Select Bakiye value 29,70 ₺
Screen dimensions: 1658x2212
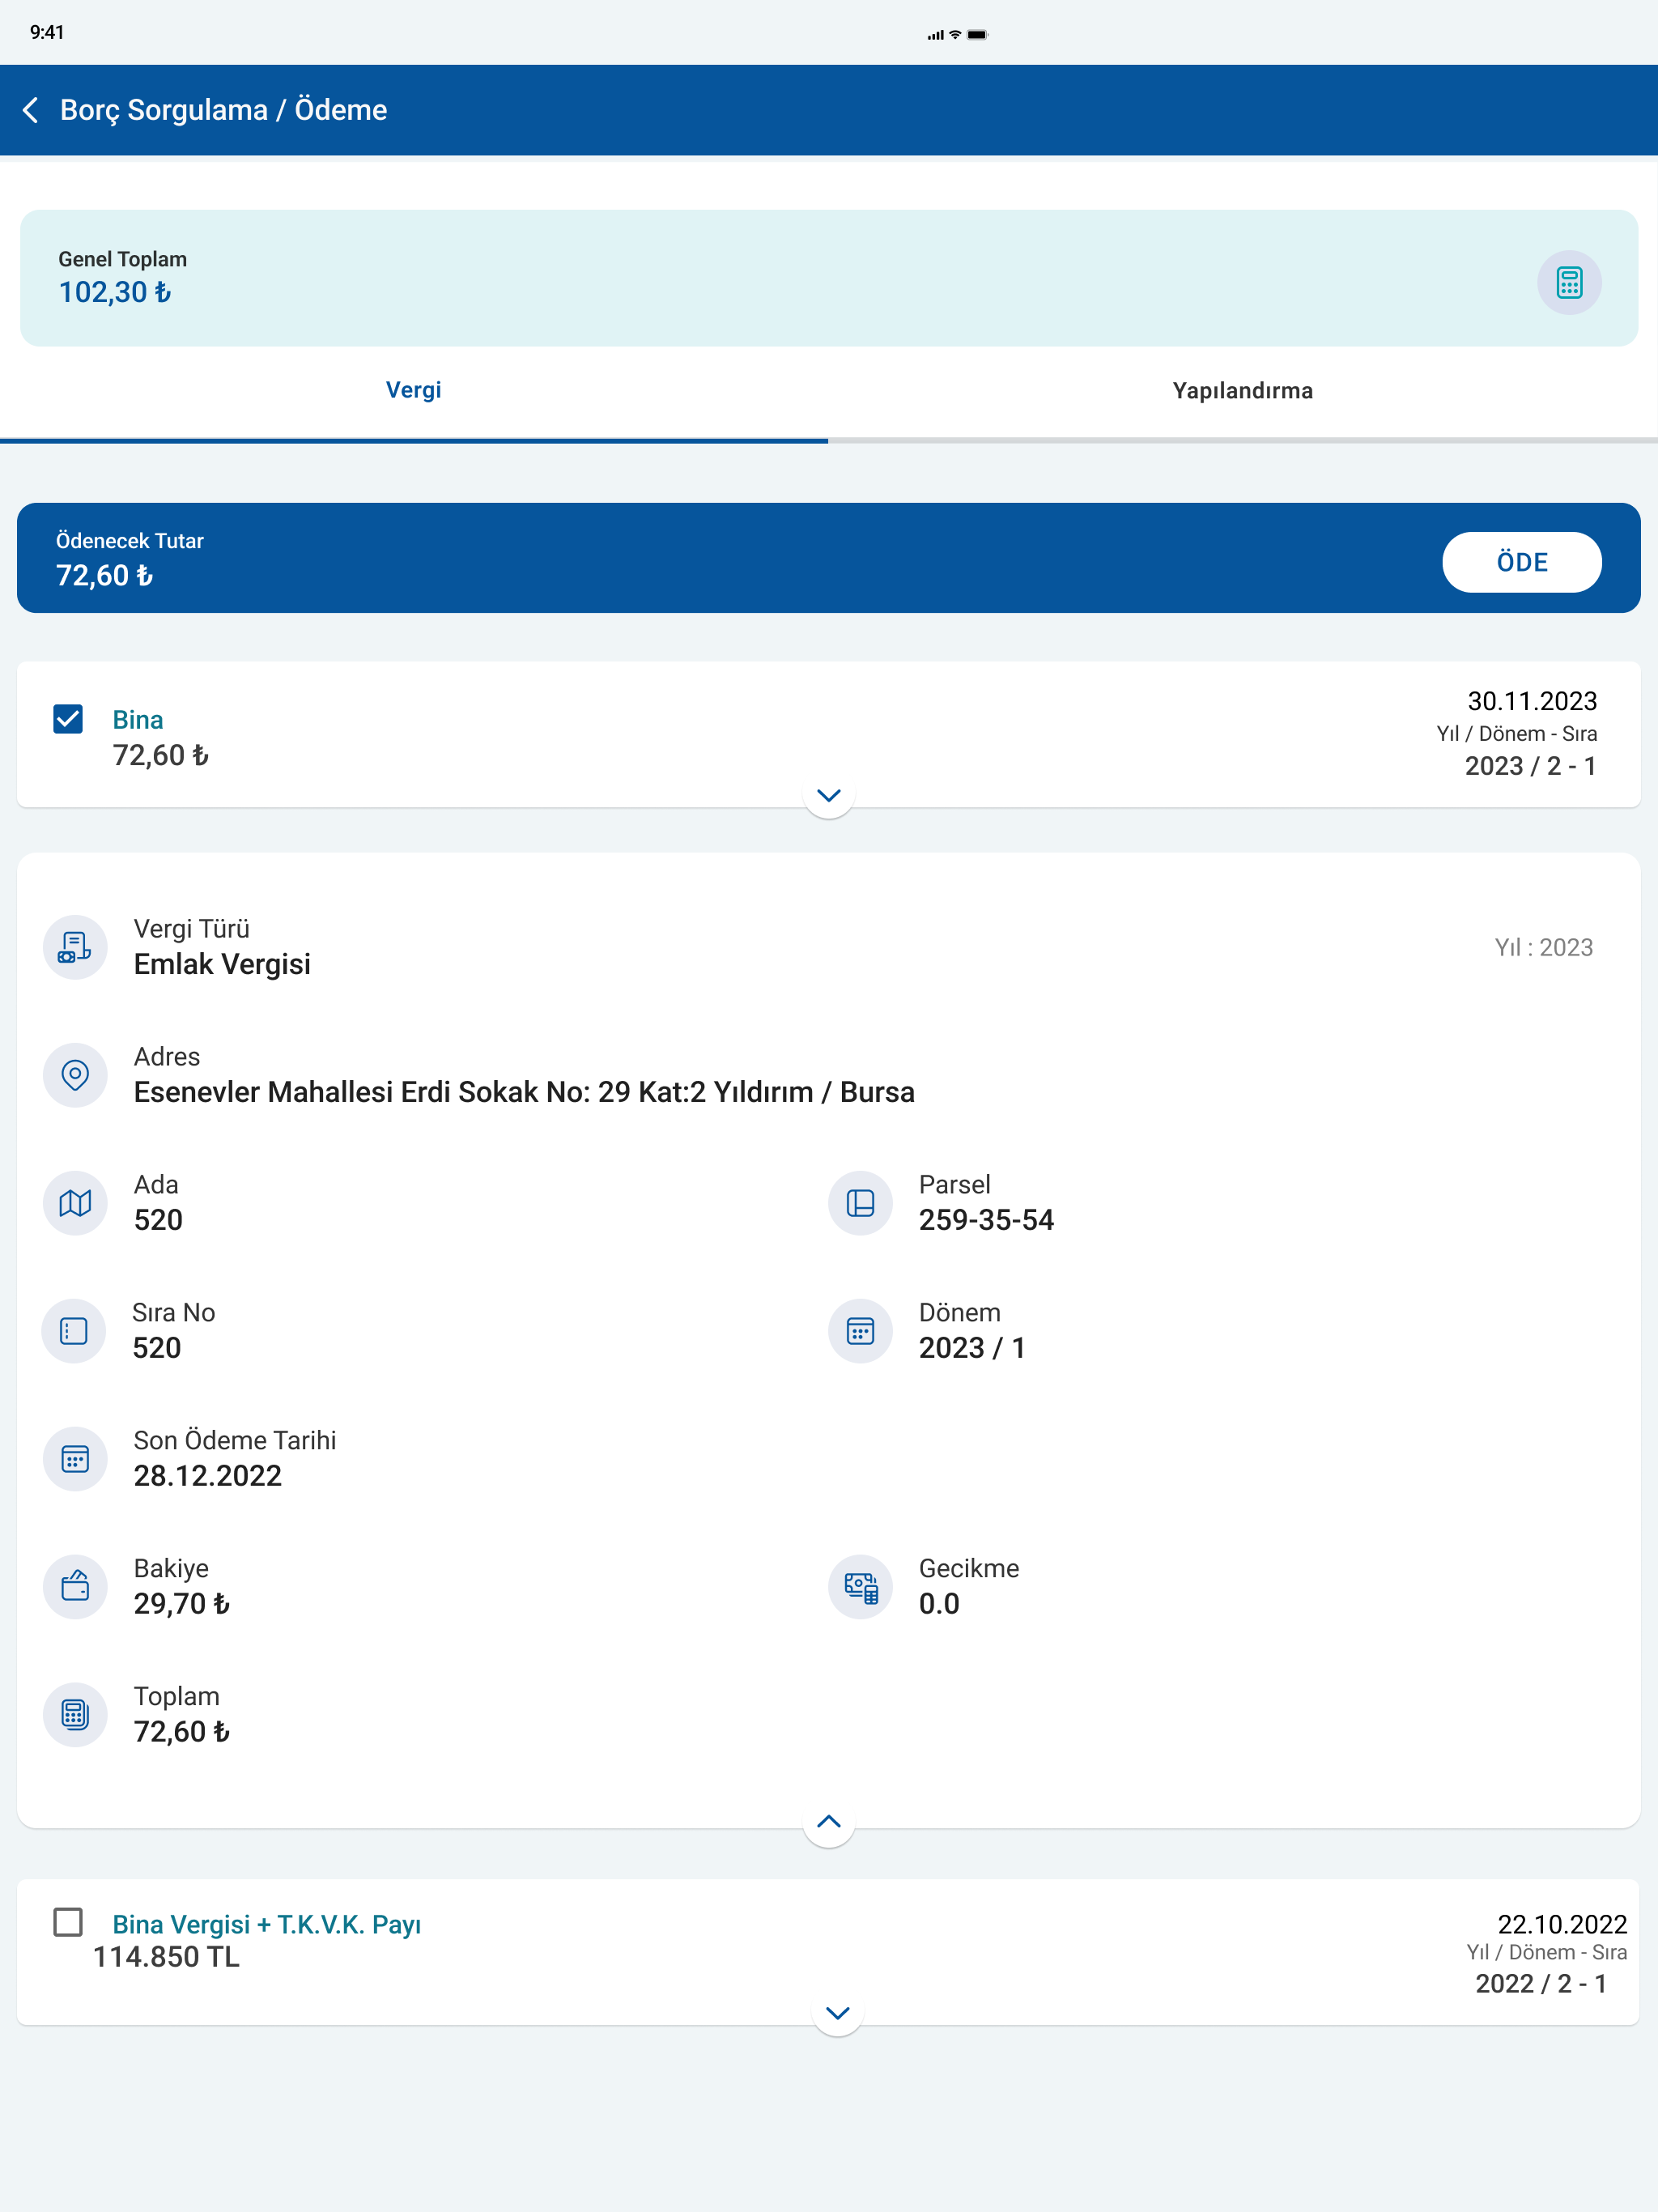(182, 1604)
